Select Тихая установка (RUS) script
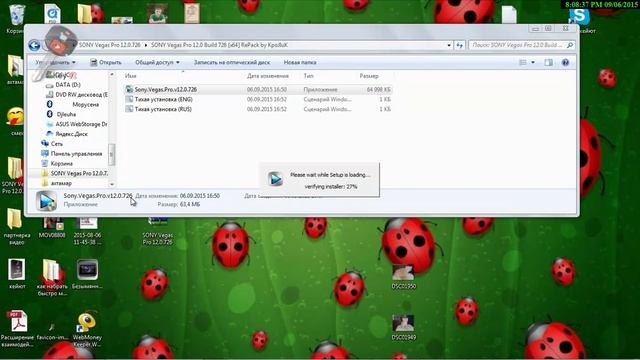The image size is (640, 360). [x=163, y=109]
